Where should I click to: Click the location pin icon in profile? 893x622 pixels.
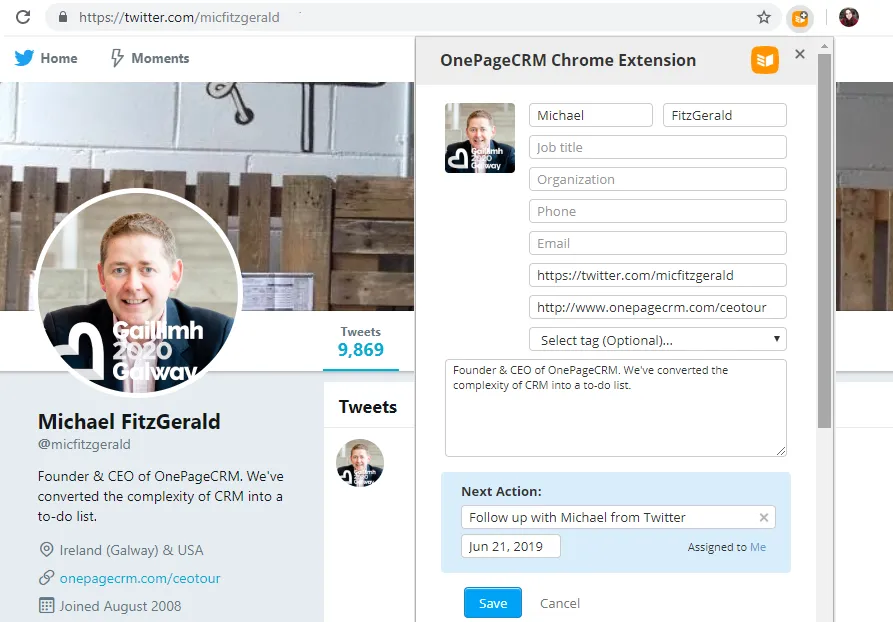[x=46, y=550]
